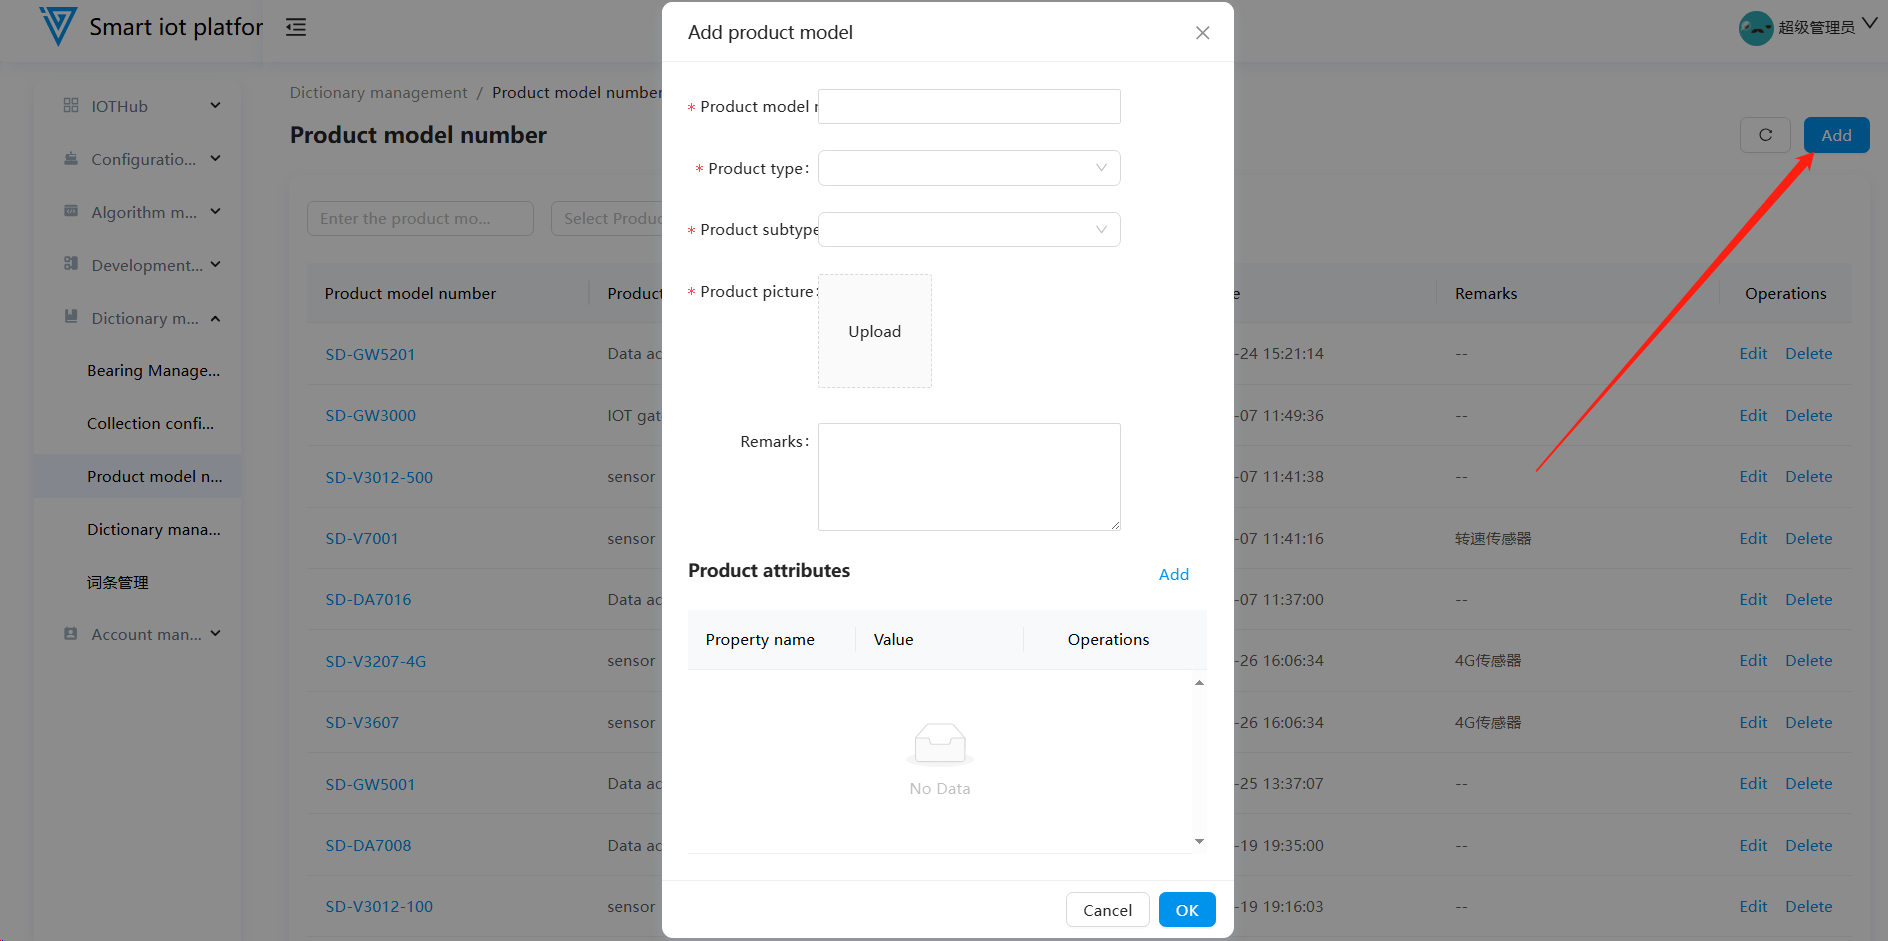Add a new product attribute row
The image size is (1888, 941).
1173,574
